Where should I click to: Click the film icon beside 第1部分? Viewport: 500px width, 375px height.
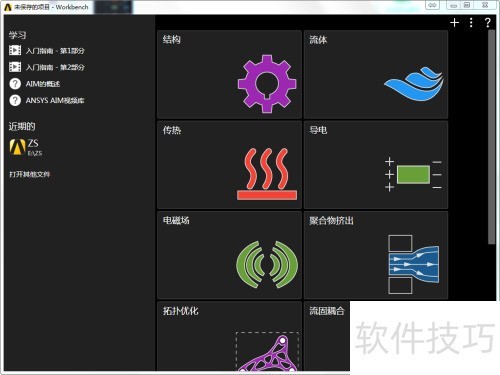click(15, 50)
